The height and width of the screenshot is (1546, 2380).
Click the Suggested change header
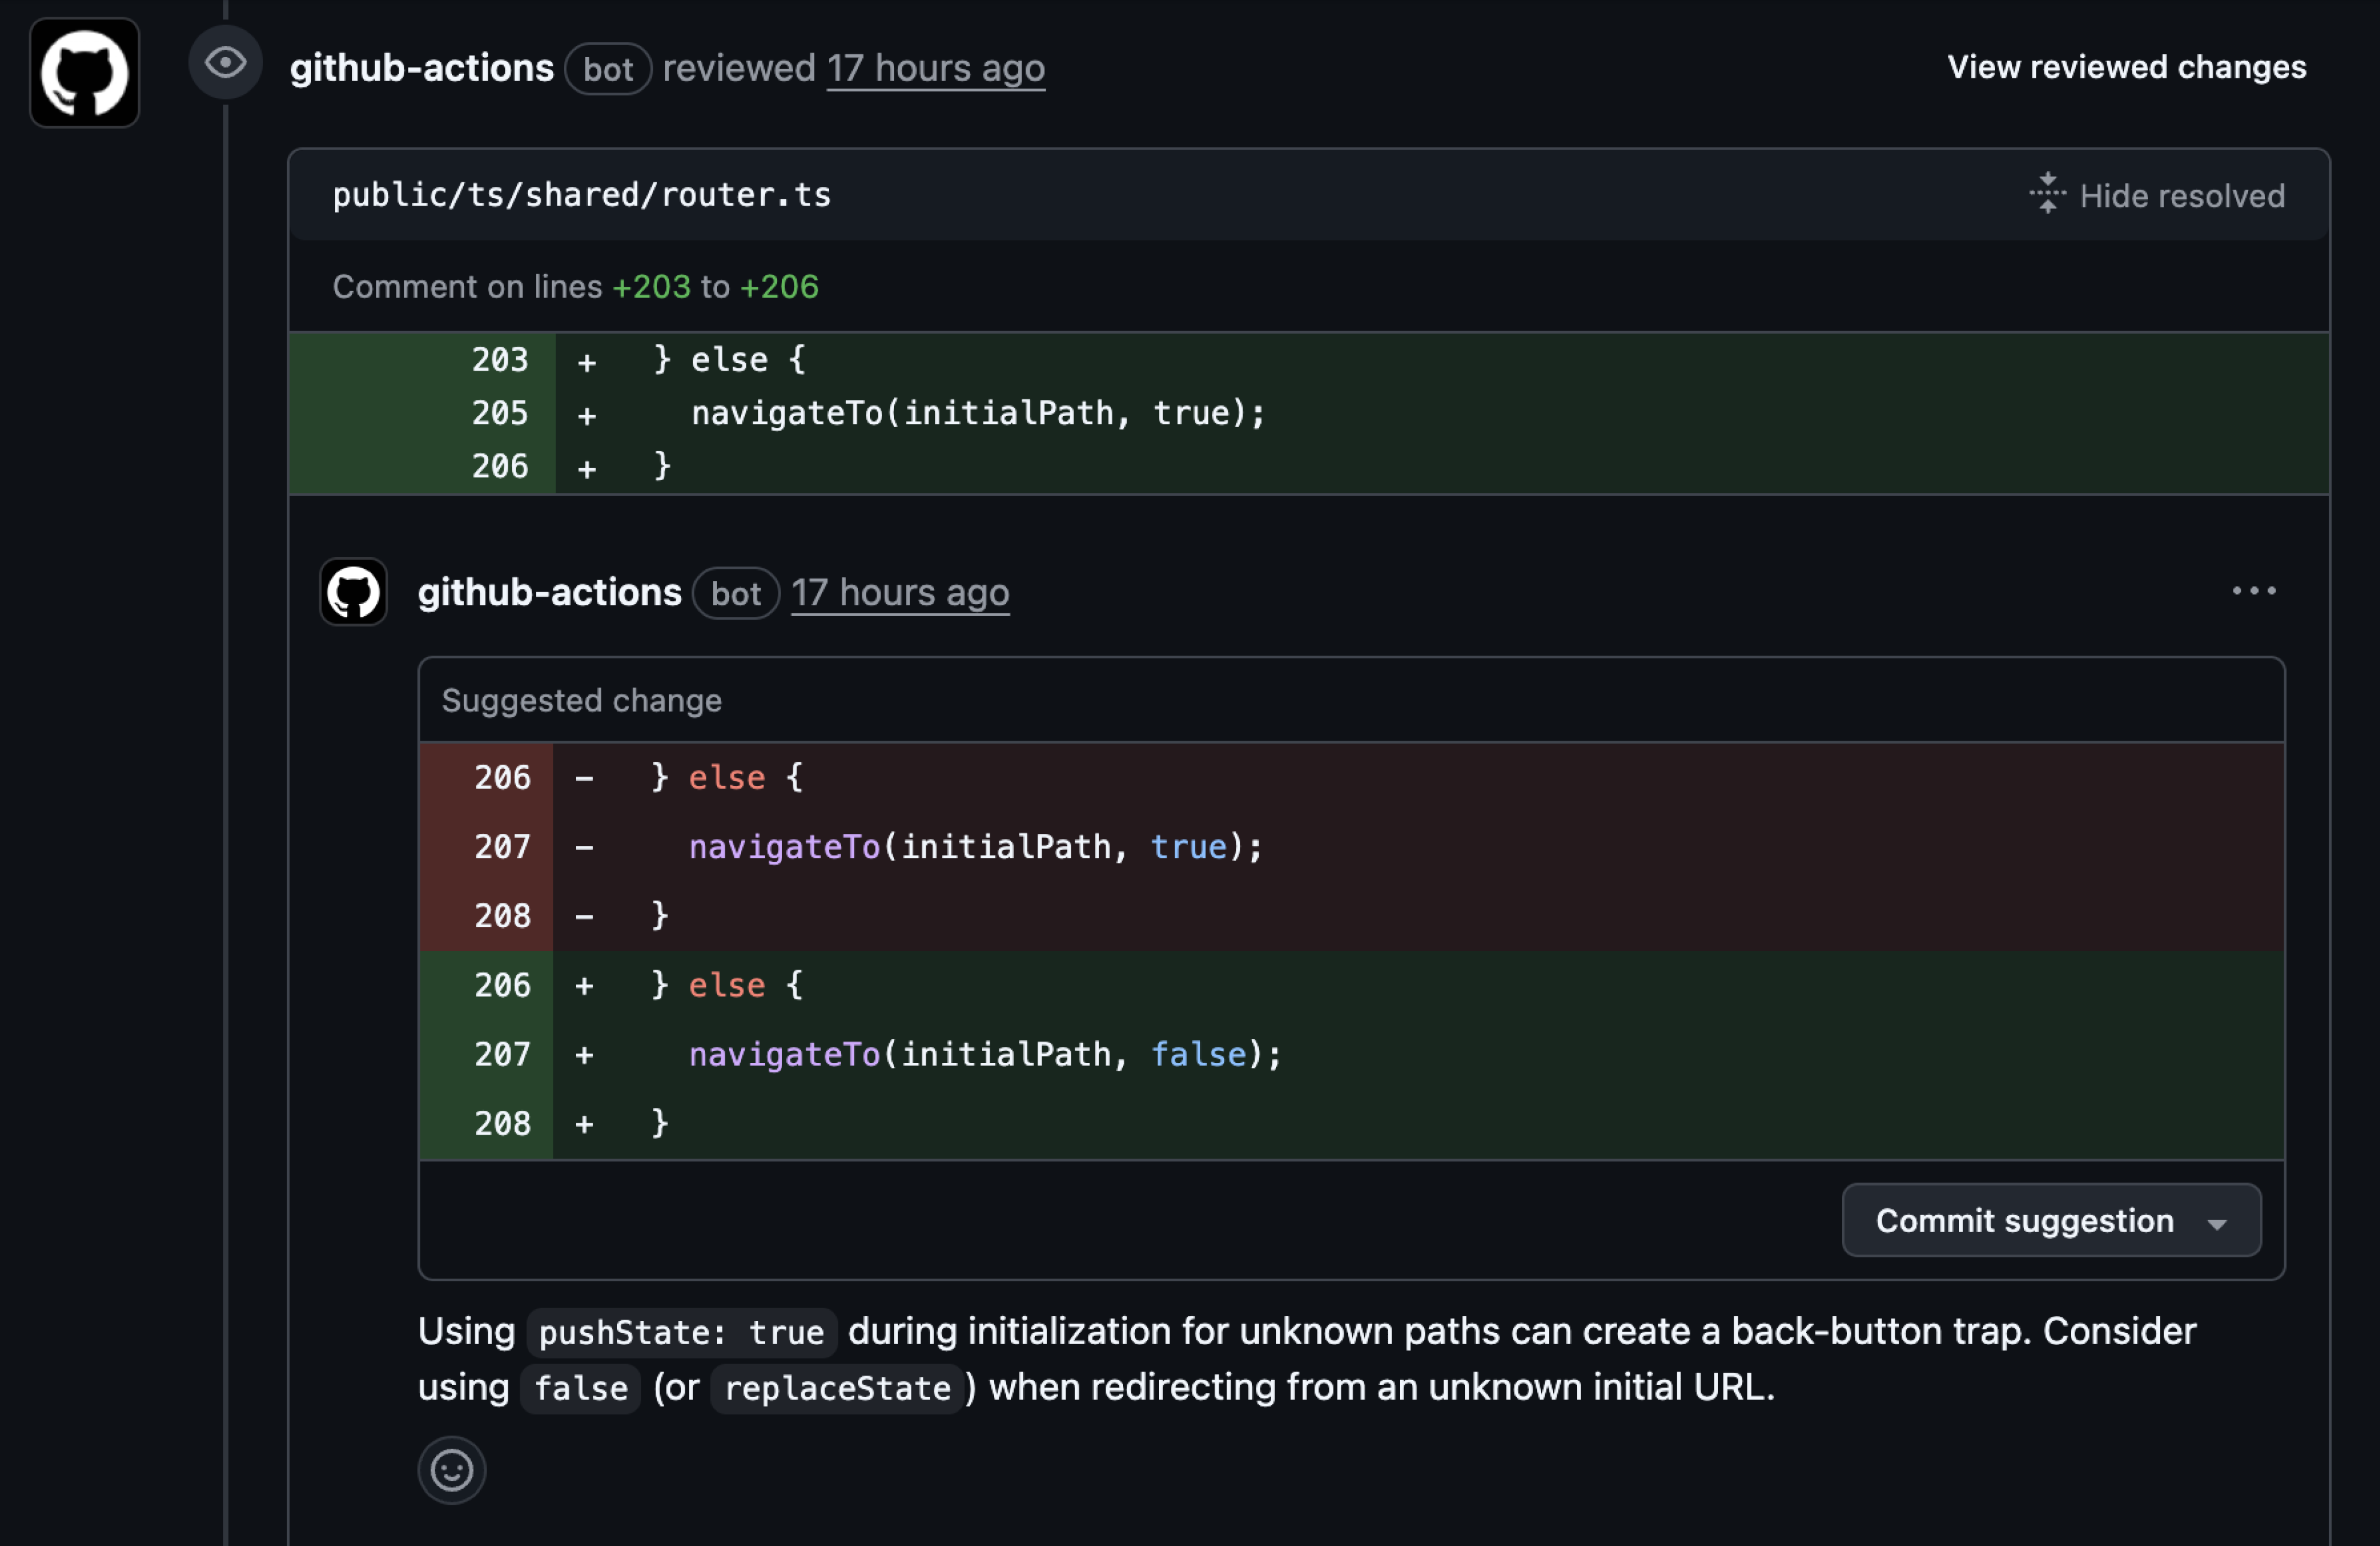pyautogui.click(x=581, y=701)
